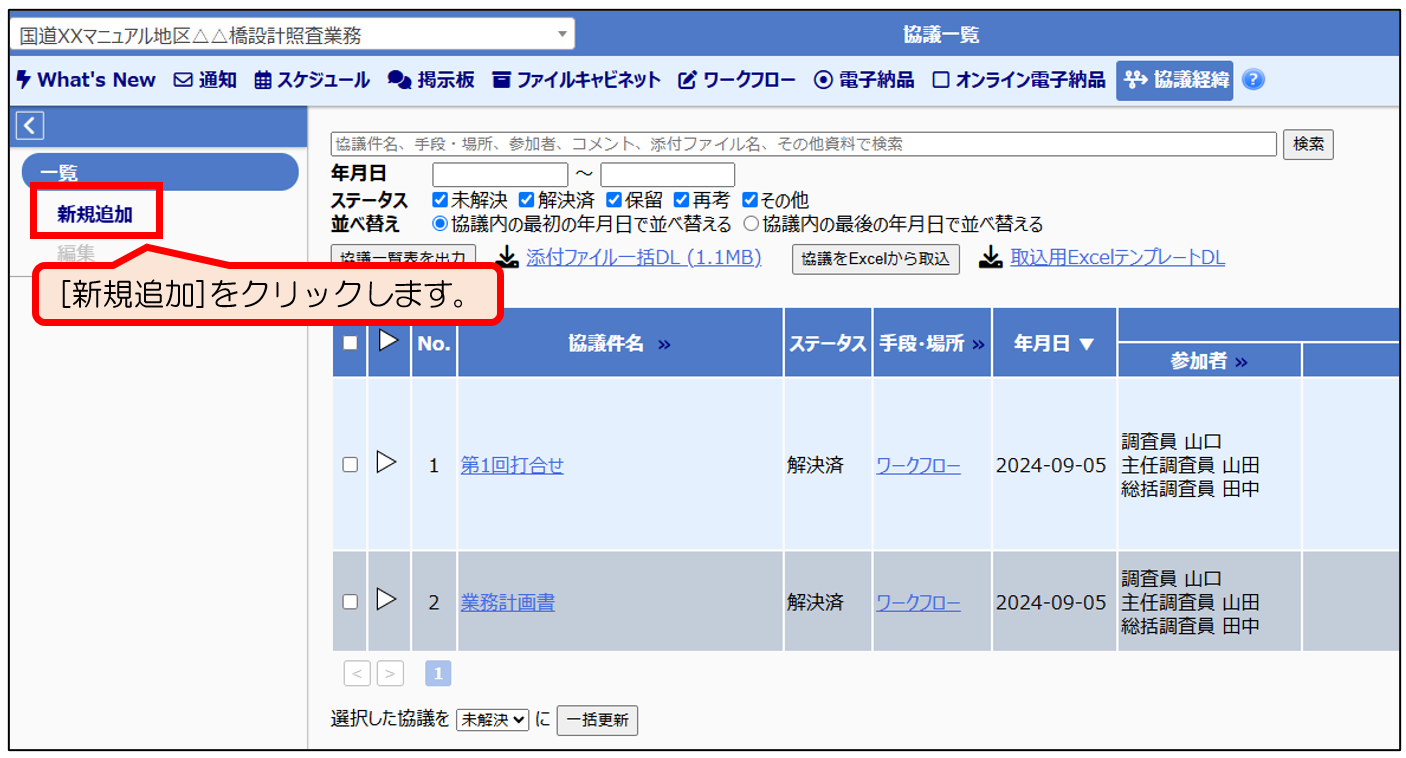Click the 一括更新 button
Viewport: 1406px width, 758px height.
coord(597,720)
